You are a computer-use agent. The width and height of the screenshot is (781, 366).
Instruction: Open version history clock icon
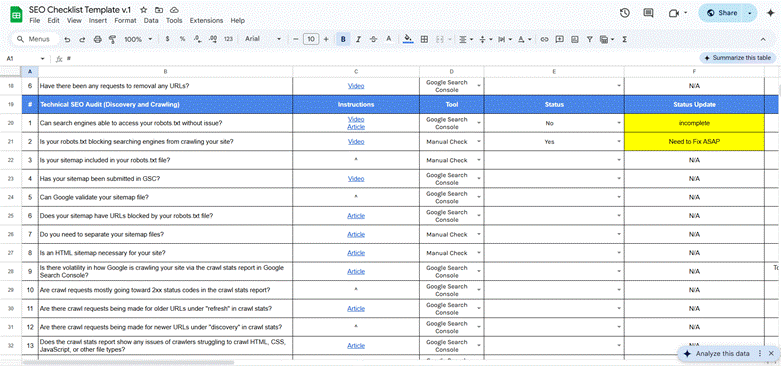tap(625, 13)
